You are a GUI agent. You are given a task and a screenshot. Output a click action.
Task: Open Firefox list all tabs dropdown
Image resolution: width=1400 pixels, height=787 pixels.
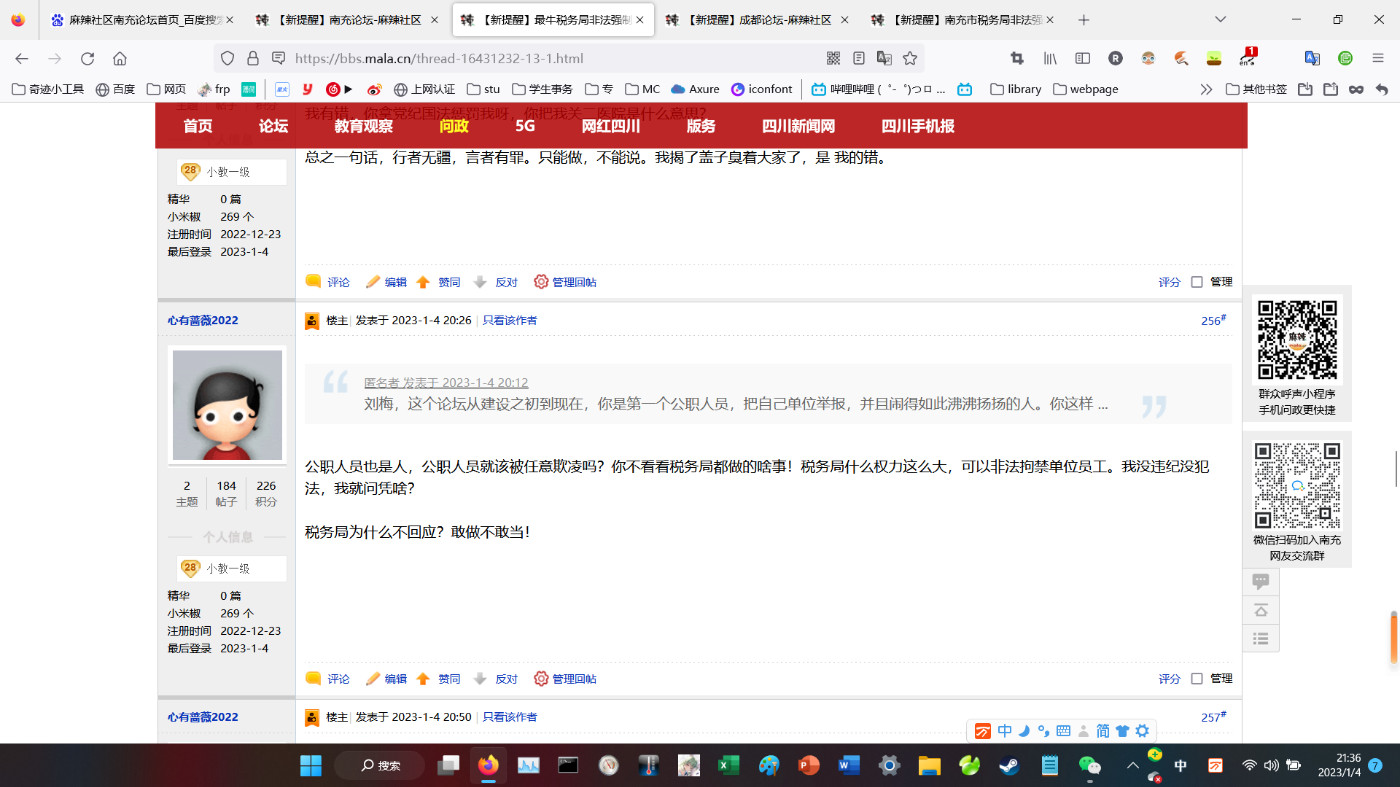tap(1220, 19)
